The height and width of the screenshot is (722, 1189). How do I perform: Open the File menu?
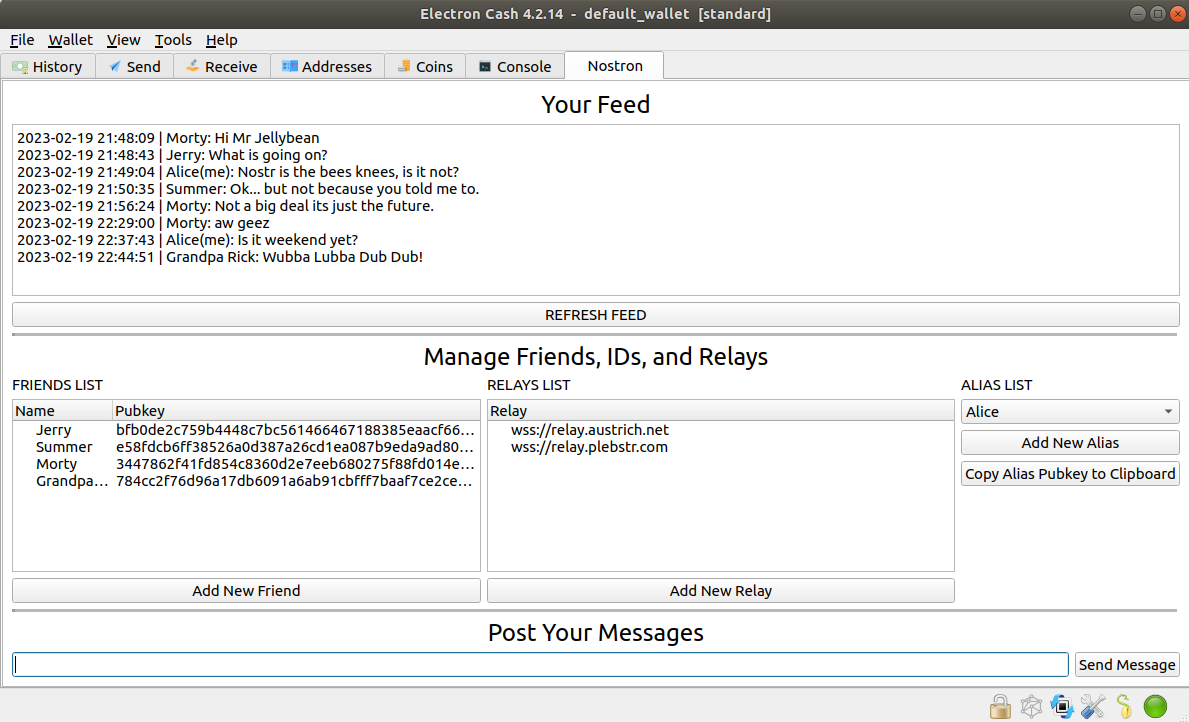(x=22, y=40)
